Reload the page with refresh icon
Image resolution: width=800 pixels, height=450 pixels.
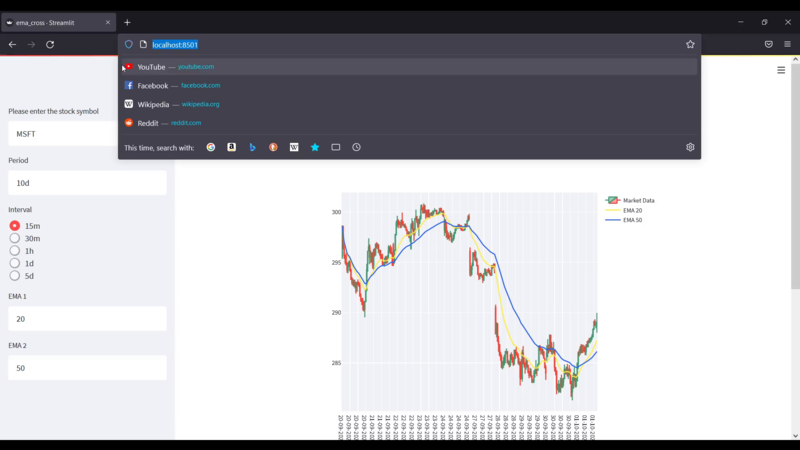50,44
